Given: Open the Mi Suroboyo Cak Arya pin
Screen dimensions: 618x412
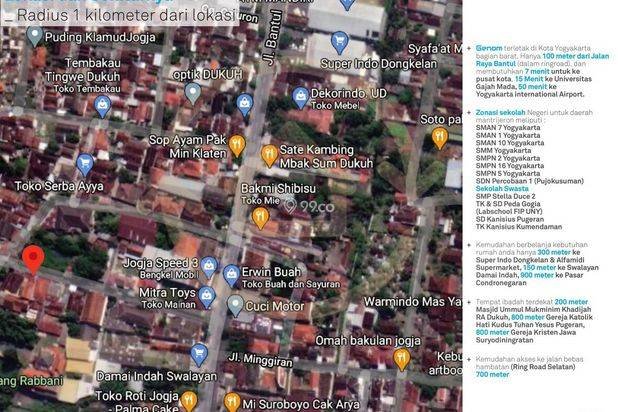Looking at the screenshot, I should 232,402.
